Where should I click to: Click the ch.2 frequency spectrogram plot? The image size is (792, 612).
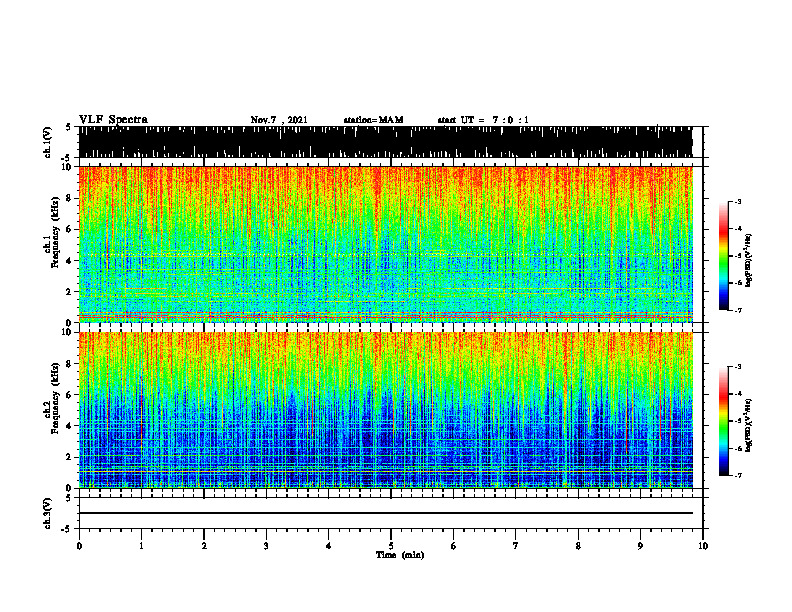[x=386, y=410]
